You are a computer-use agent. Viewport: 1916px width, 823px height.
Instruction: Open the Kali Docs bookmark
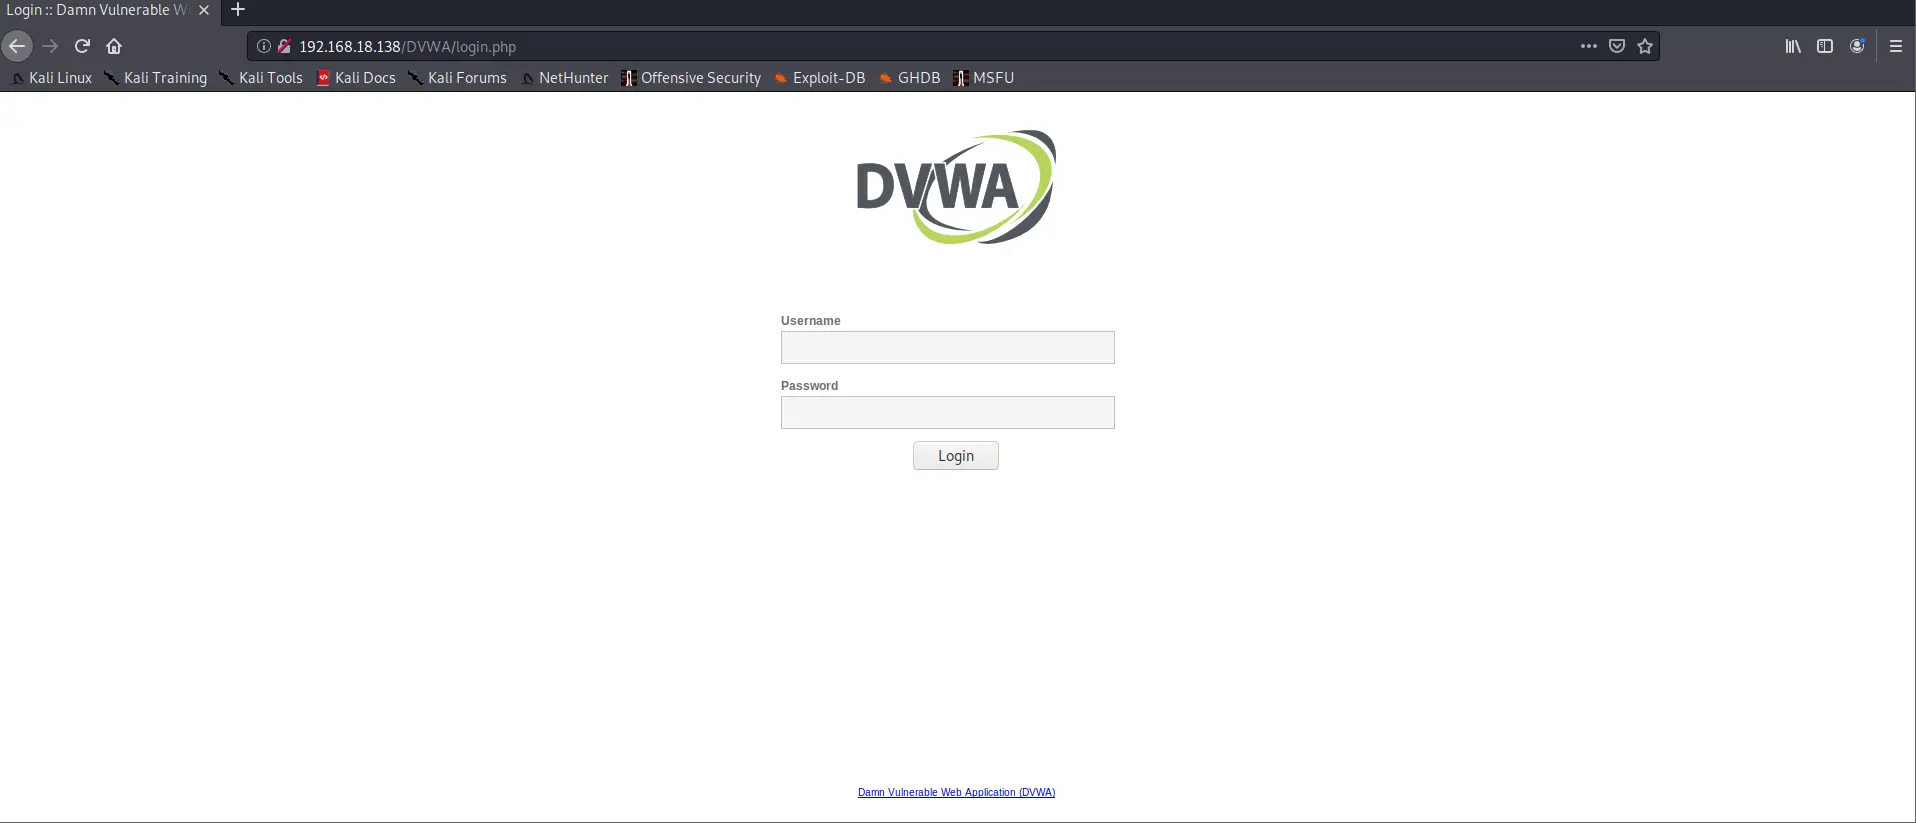point(357,78)
